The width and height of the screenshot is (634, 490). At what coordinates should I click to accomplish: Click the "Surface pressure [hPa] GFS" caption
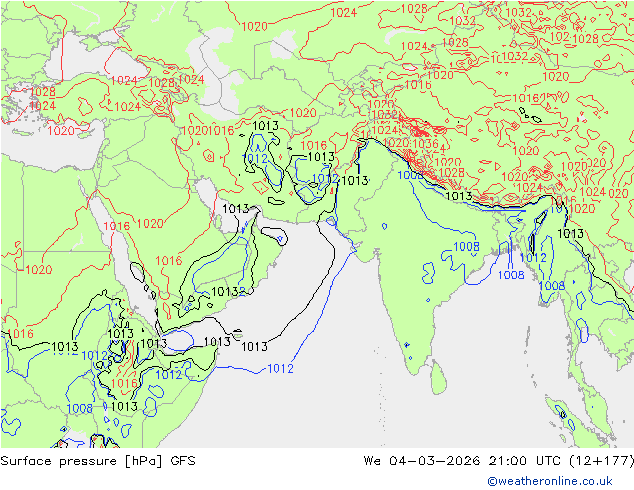(x=98, y=461)
